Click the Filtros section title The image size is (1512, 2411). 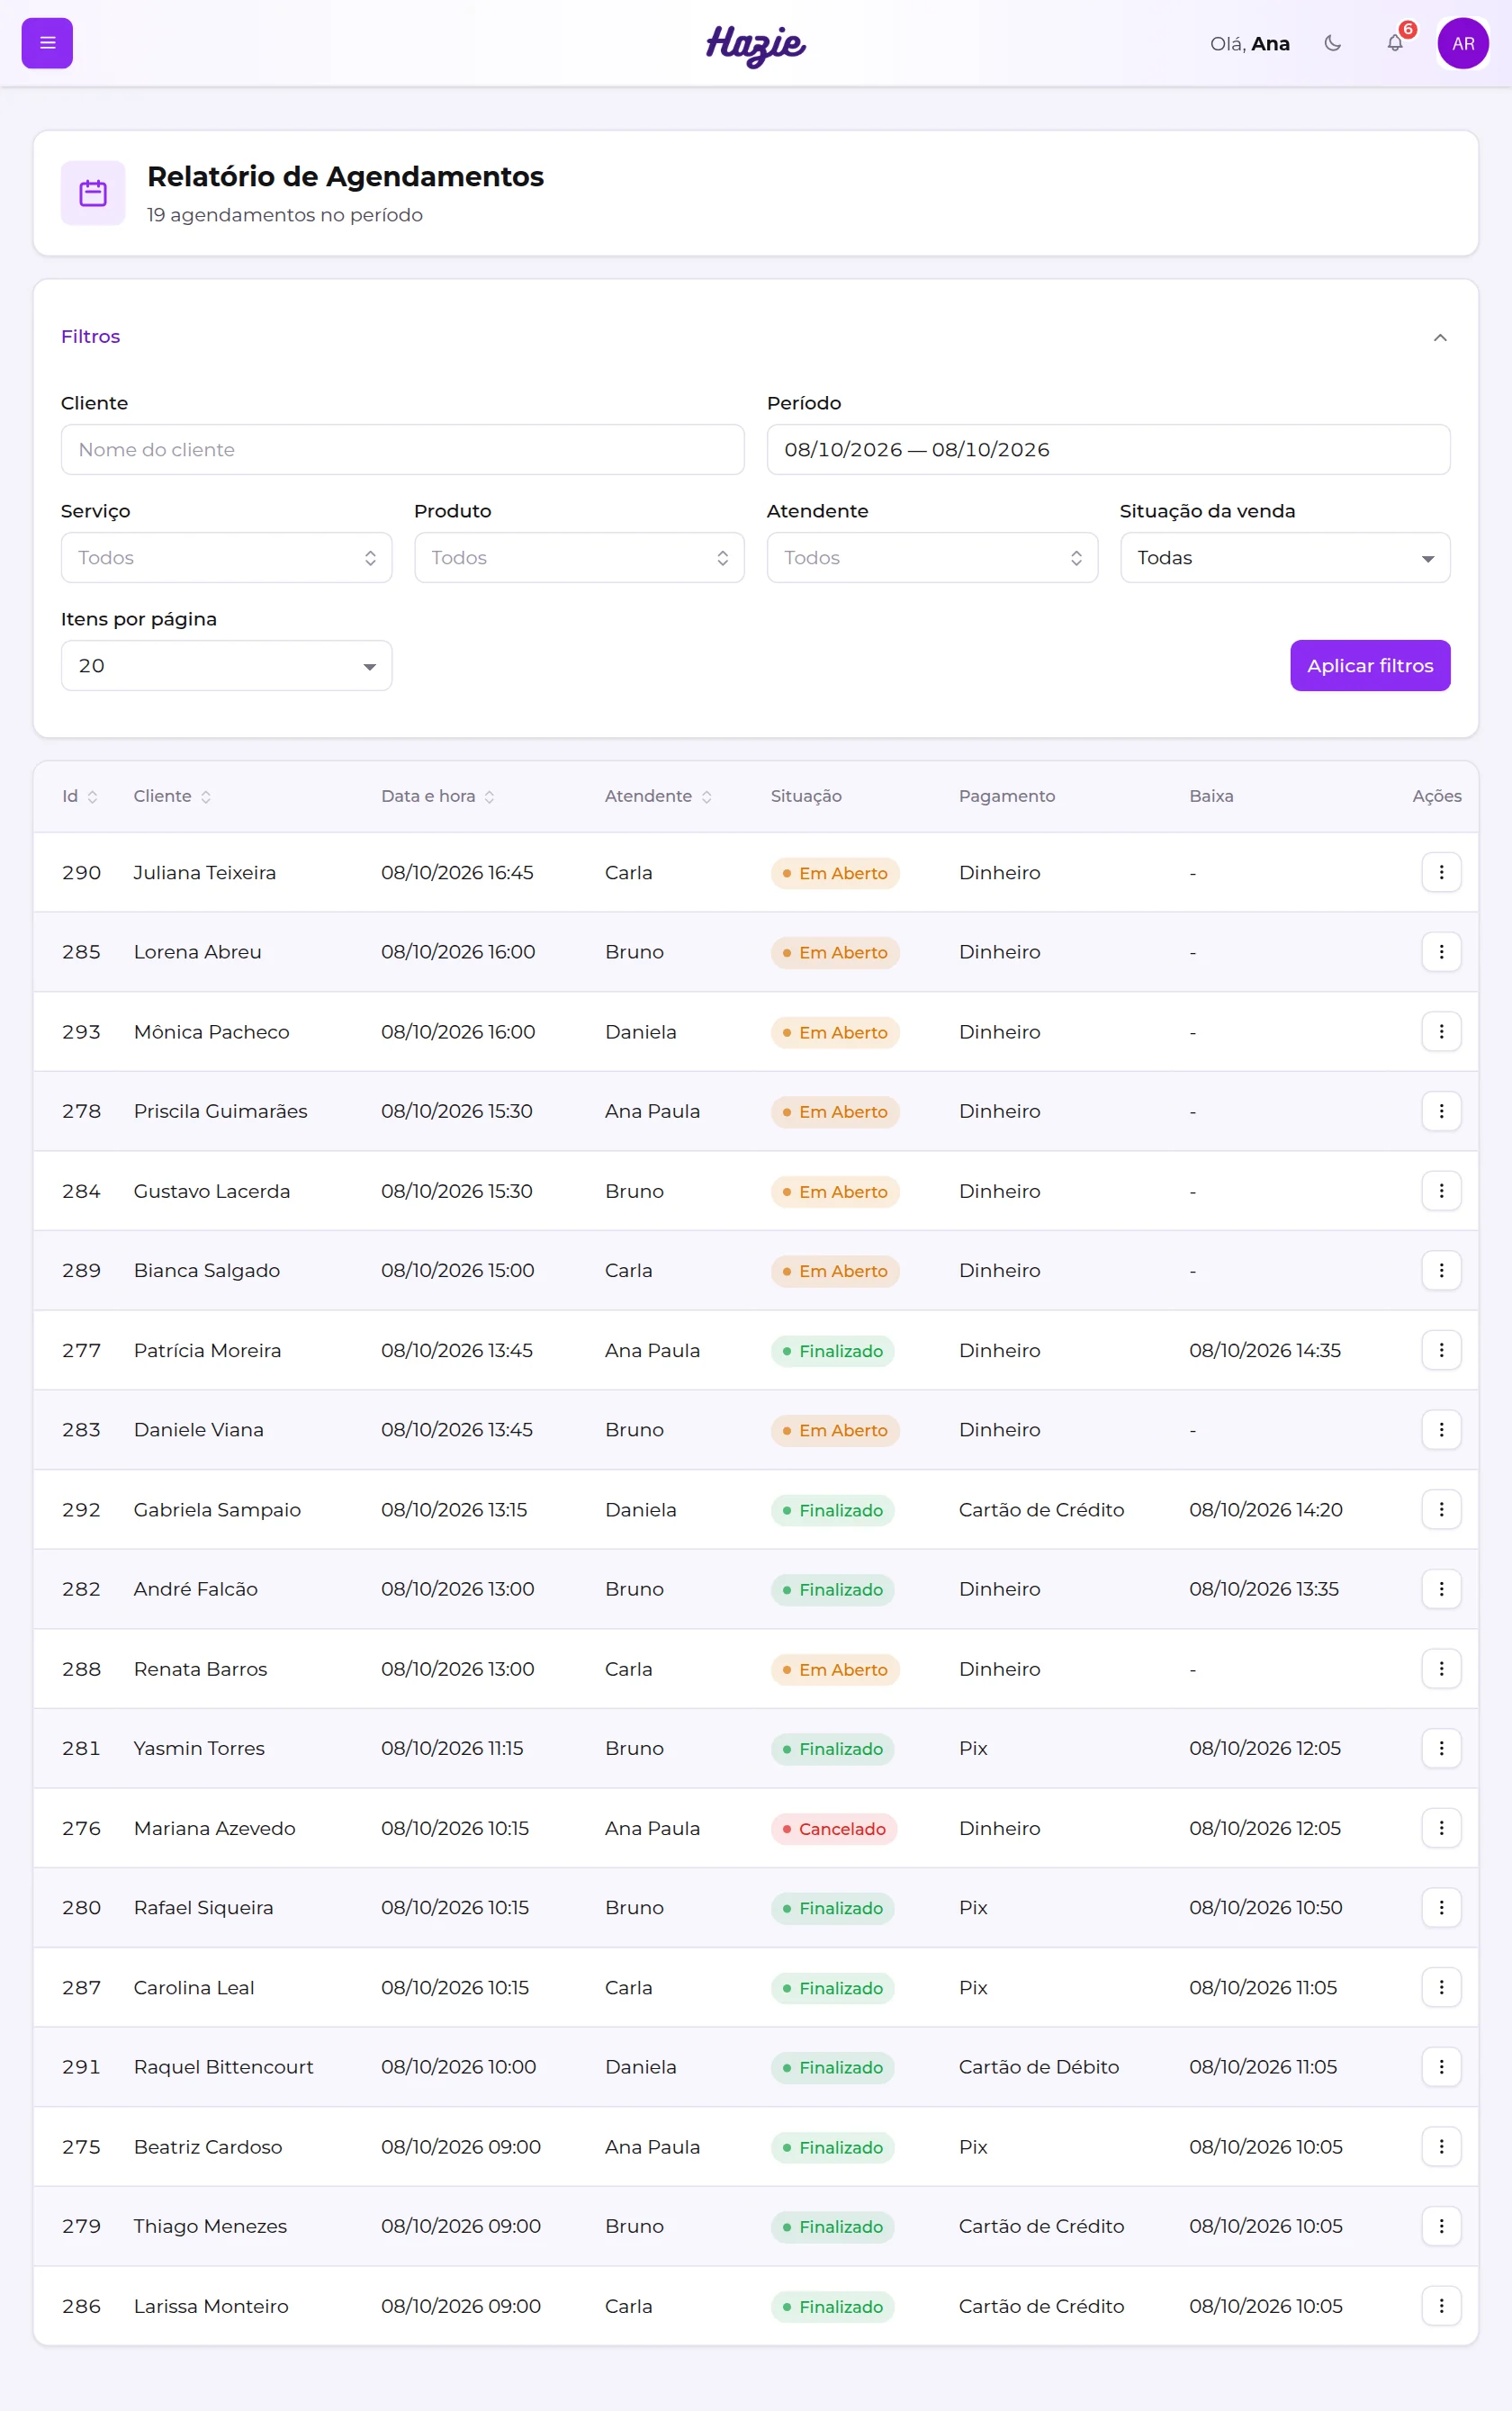[90, 337]
